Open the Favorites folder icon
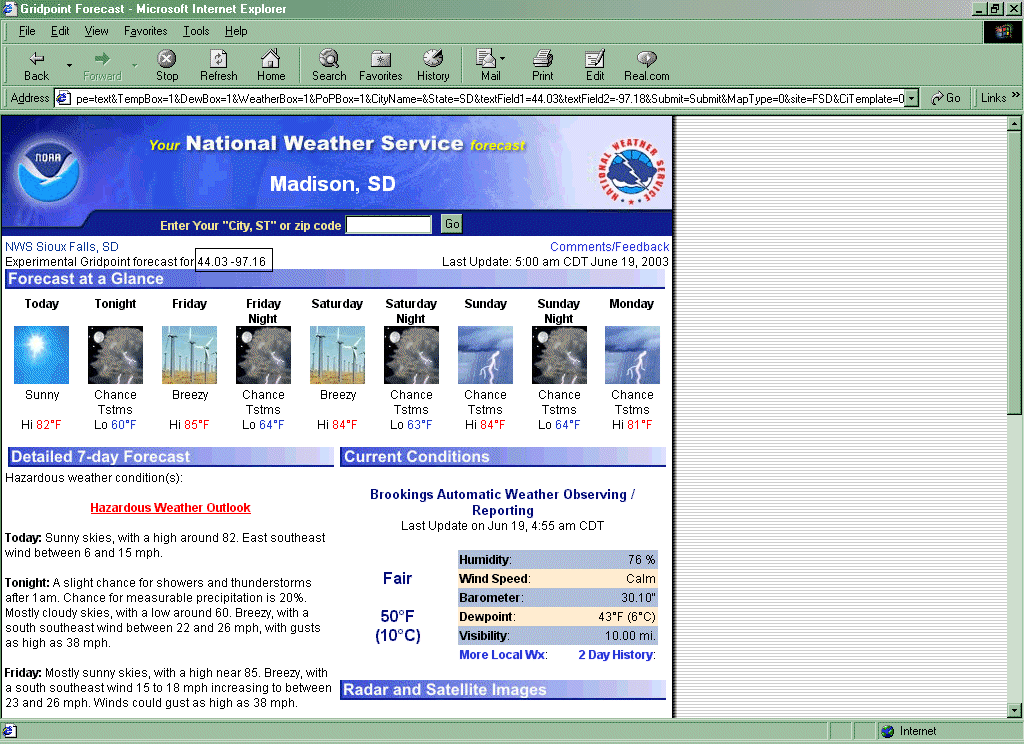The height and width of the screenshot is (744, 1024). pyautogui.click(x=381, y=59)
